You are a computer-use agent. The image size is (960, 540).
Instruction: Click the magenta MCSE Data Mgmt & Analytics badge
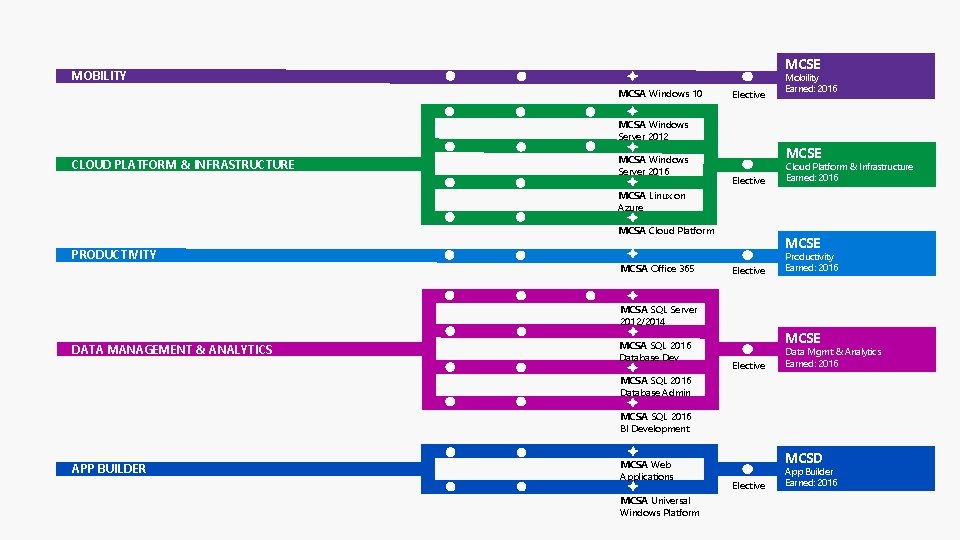click(857, 349)
